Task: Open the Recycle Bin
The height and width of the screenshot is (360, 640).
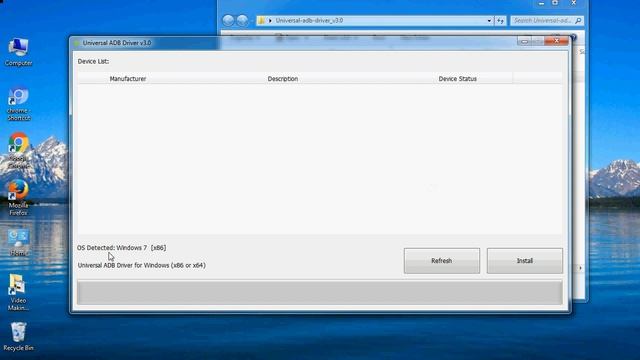Action: (x=18, y=337)
